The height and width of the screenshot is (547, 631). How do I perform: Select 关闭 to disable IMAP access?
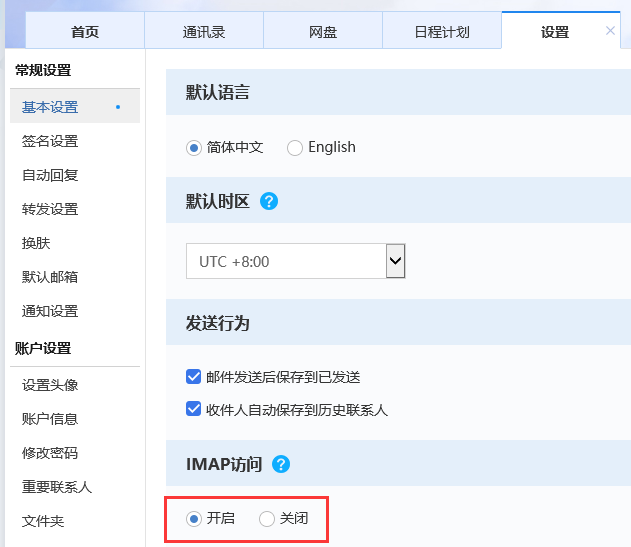click(x=267, y=518)
